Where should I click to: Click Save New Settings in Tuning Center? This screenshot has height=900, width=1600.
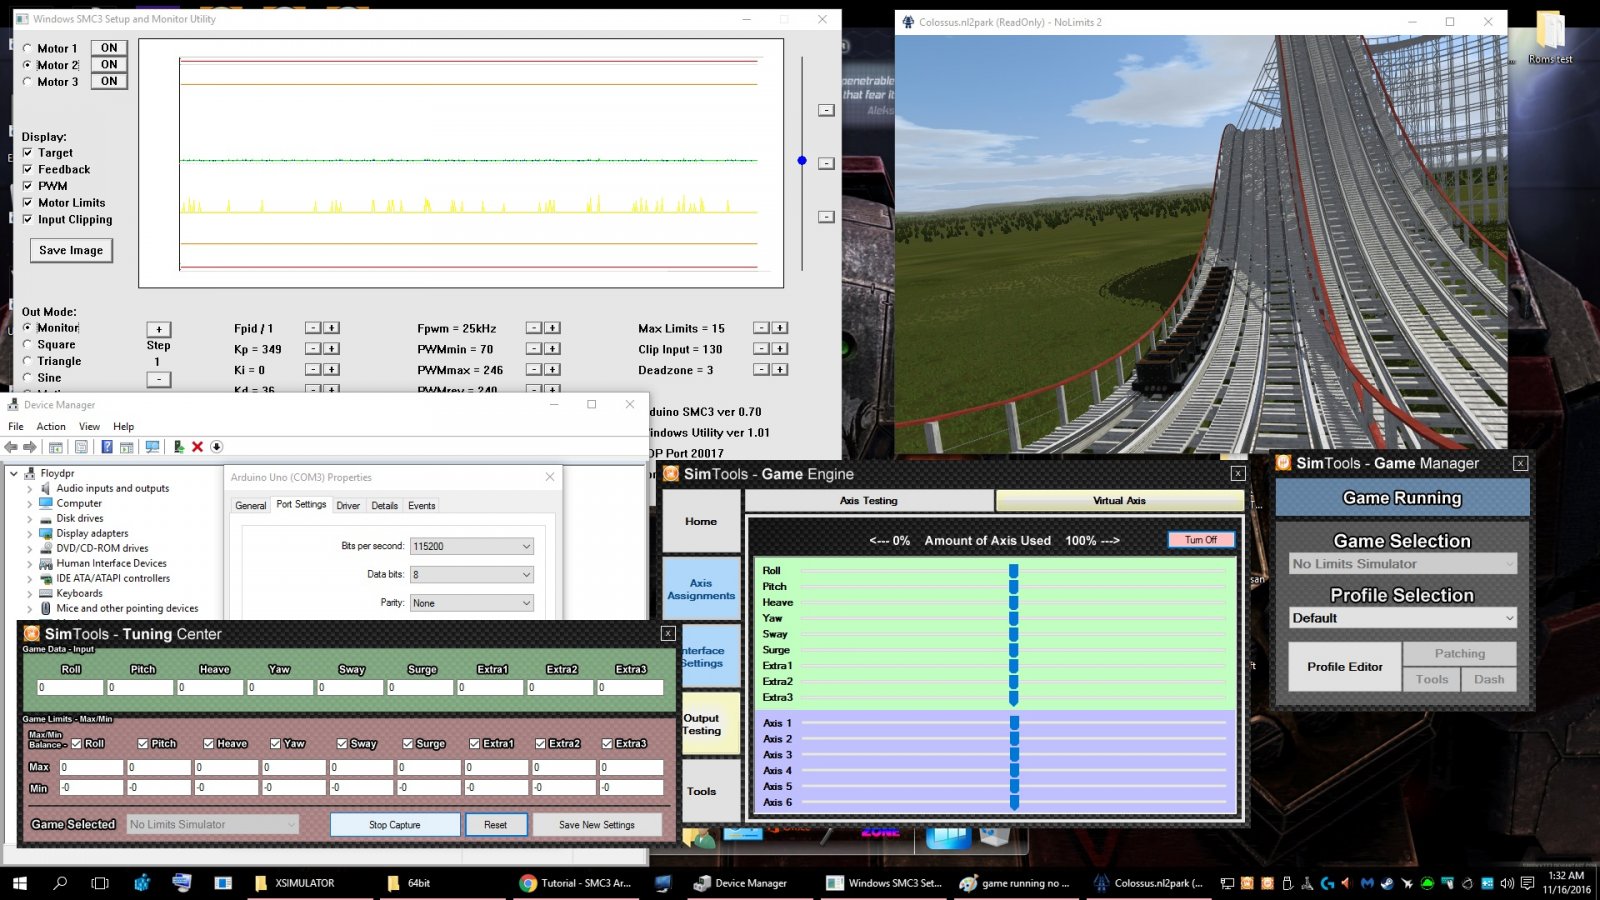[x=596, y=825]
